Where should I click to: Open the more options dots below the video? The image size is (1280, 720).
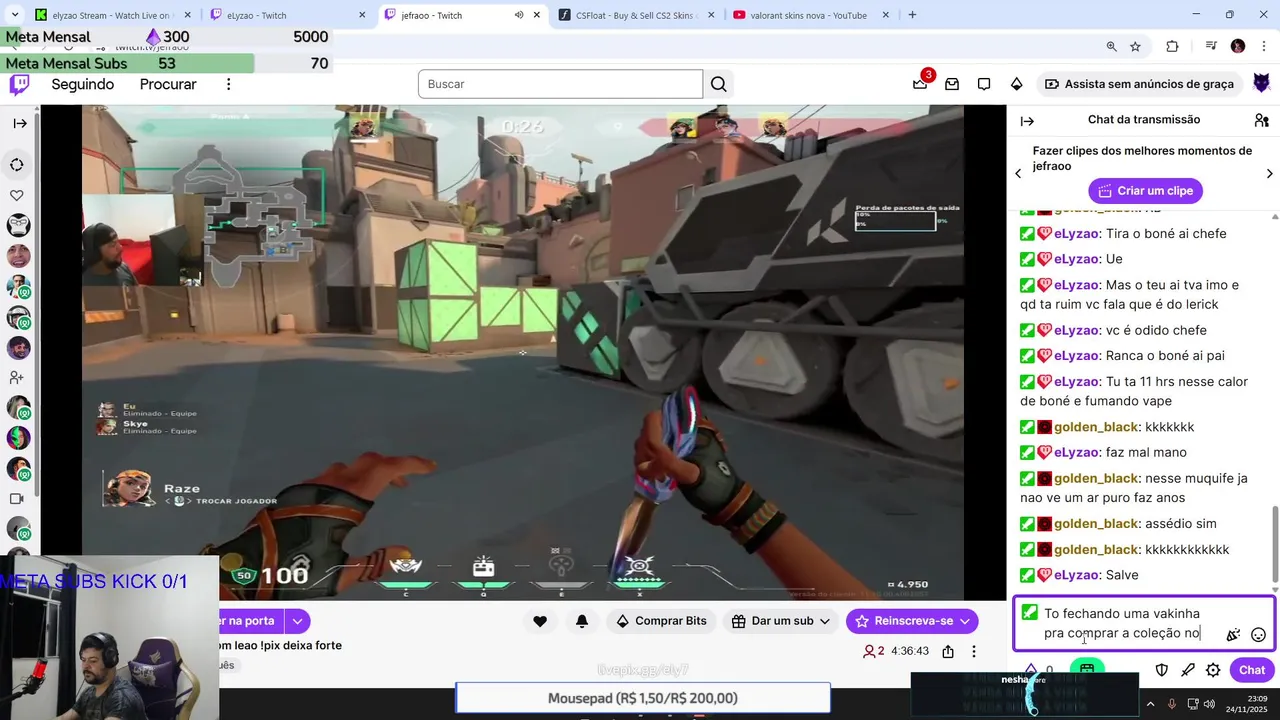point(974,651)
